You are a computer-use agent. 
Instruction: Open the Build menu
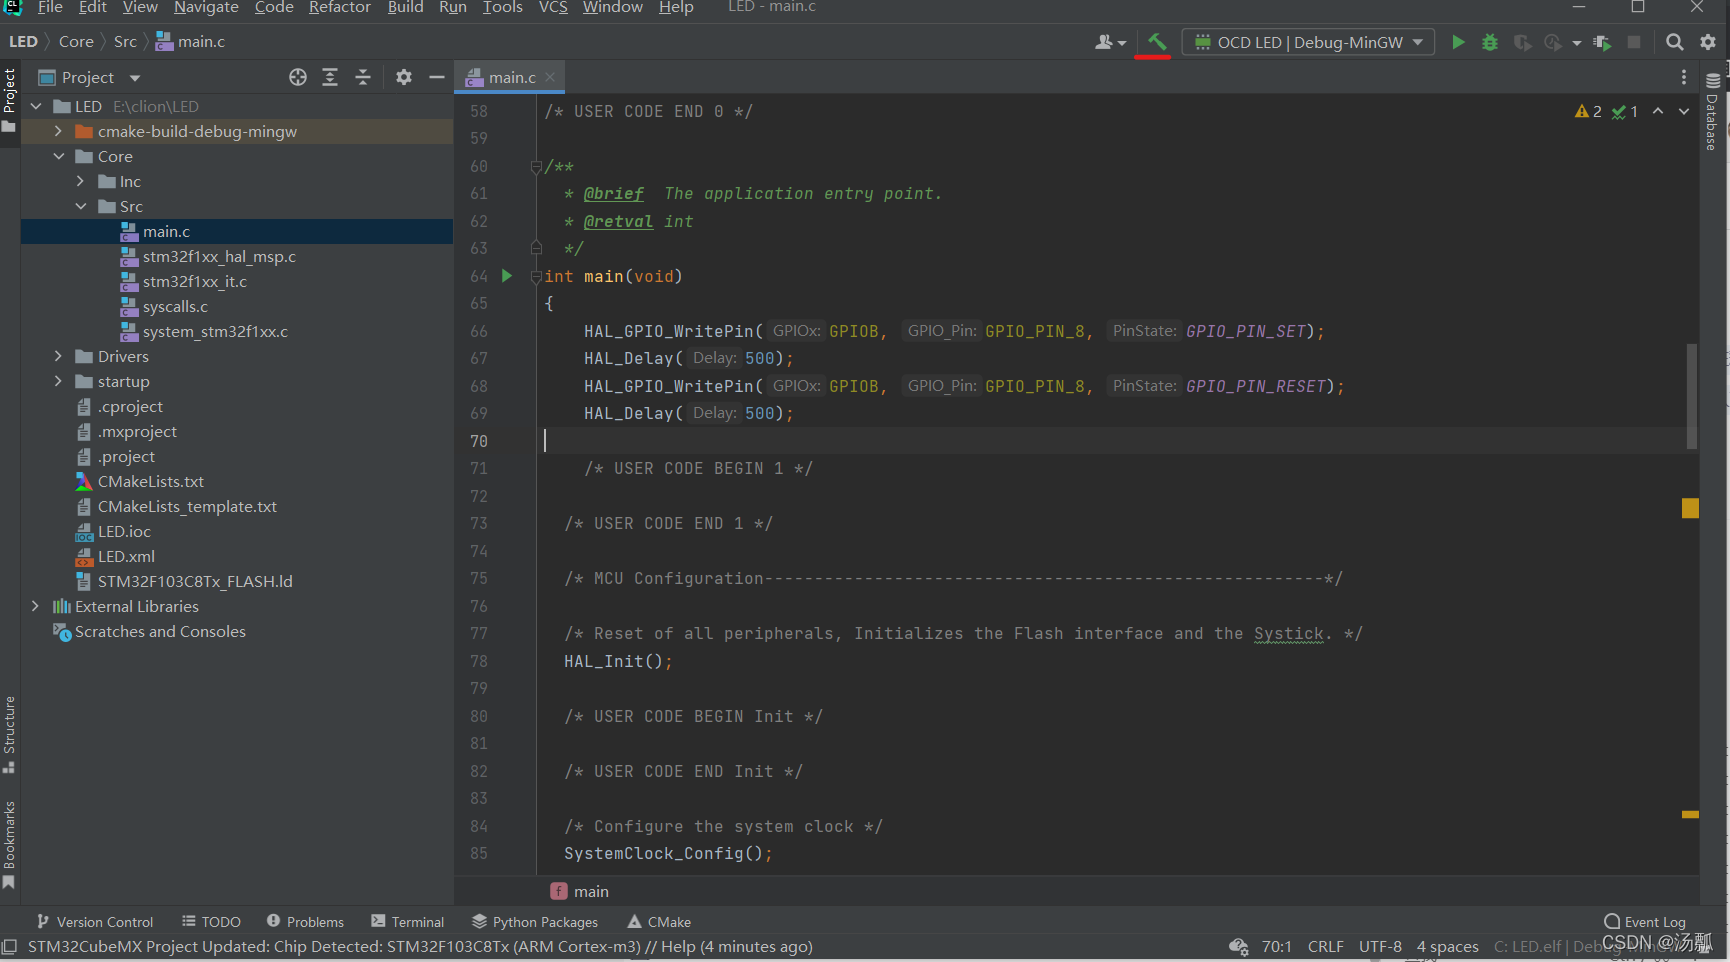[x=405, y=7]
